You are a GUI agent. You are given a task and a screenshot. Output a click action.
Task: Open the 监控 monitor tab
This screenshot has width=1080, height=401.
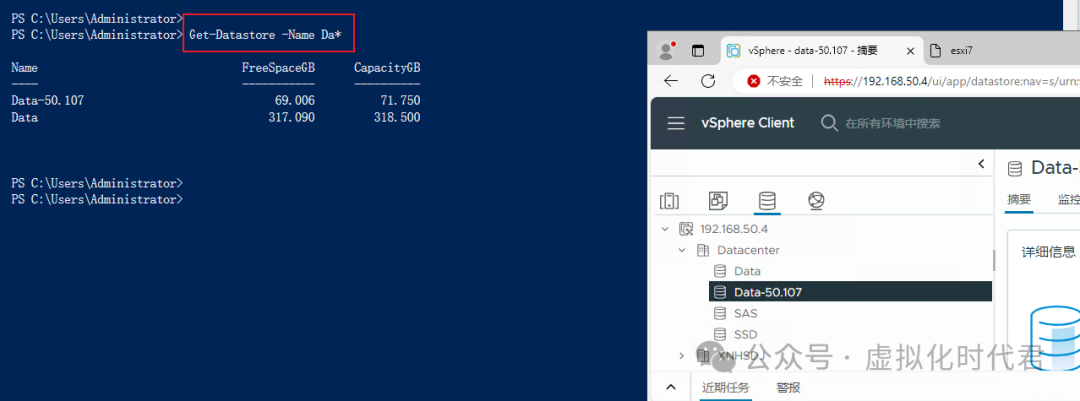[1069, 200]
